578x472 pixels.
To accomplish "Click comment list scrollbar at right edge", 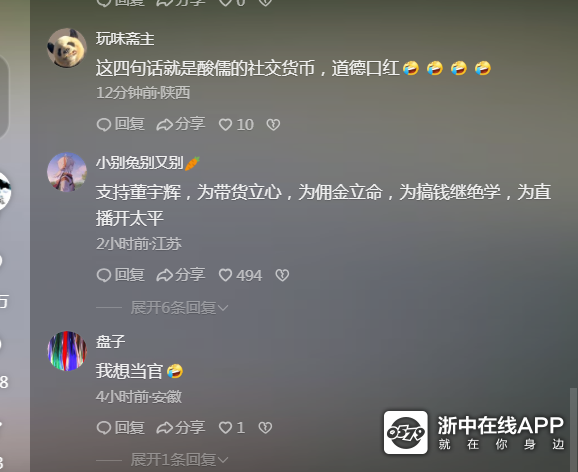I will (573, 430).
